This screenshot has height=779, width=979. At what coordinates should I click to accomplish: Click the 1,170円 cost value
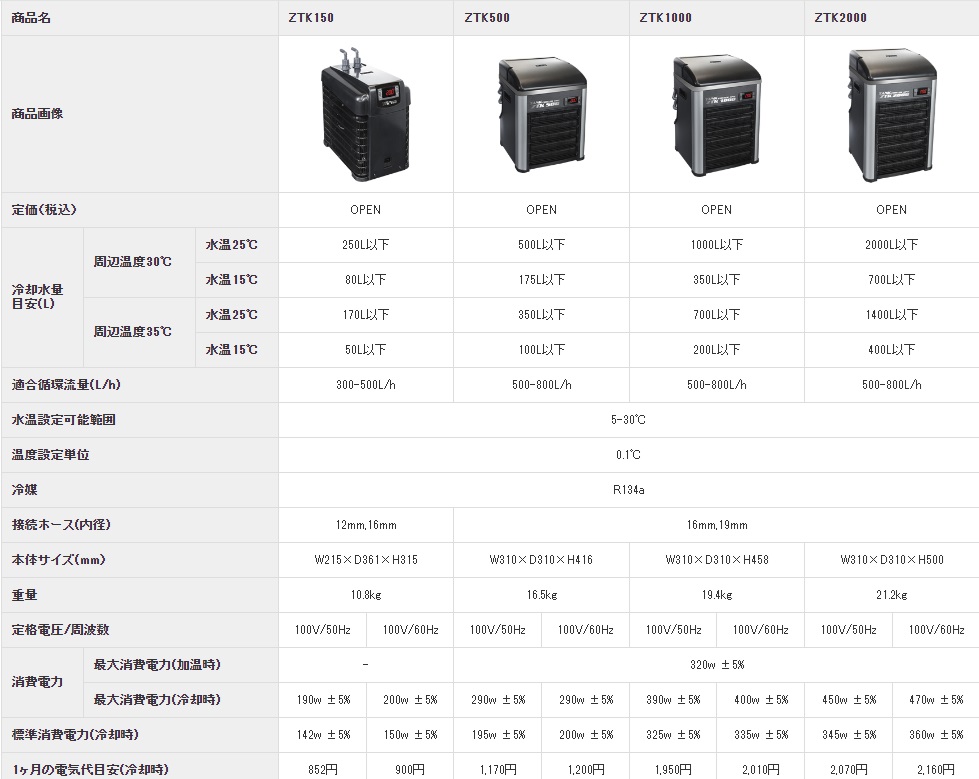pyautogui.click(x=498, y=769)
